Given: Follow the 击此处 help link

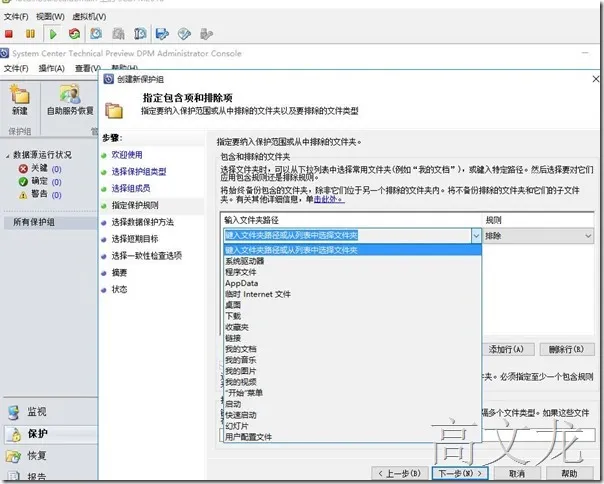Looking at the screenshot, I should (329, 199).
